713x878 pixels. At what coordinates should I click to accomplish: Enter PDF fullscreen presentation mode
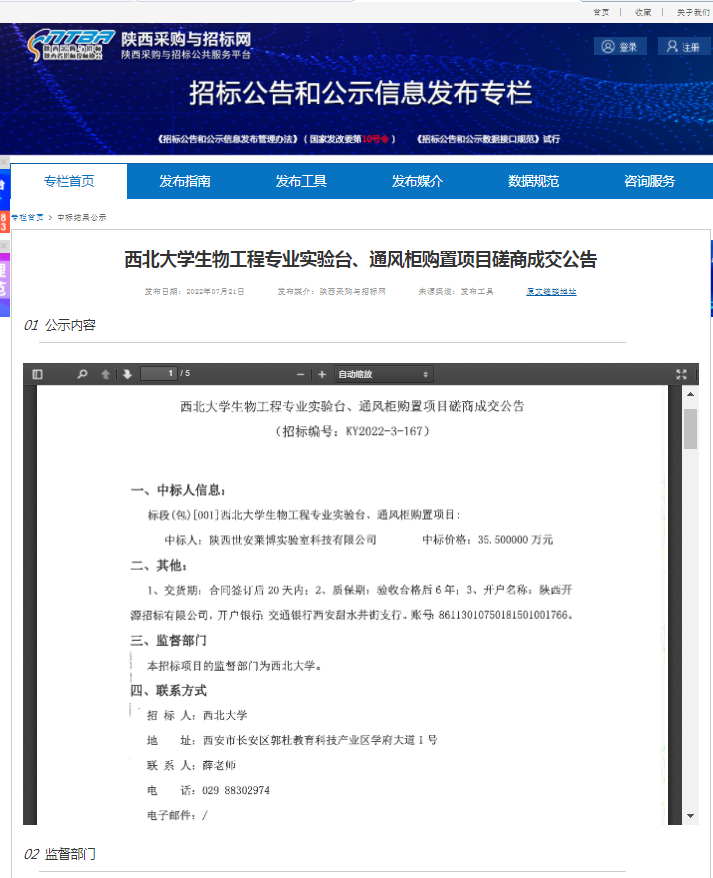[681, 374]
